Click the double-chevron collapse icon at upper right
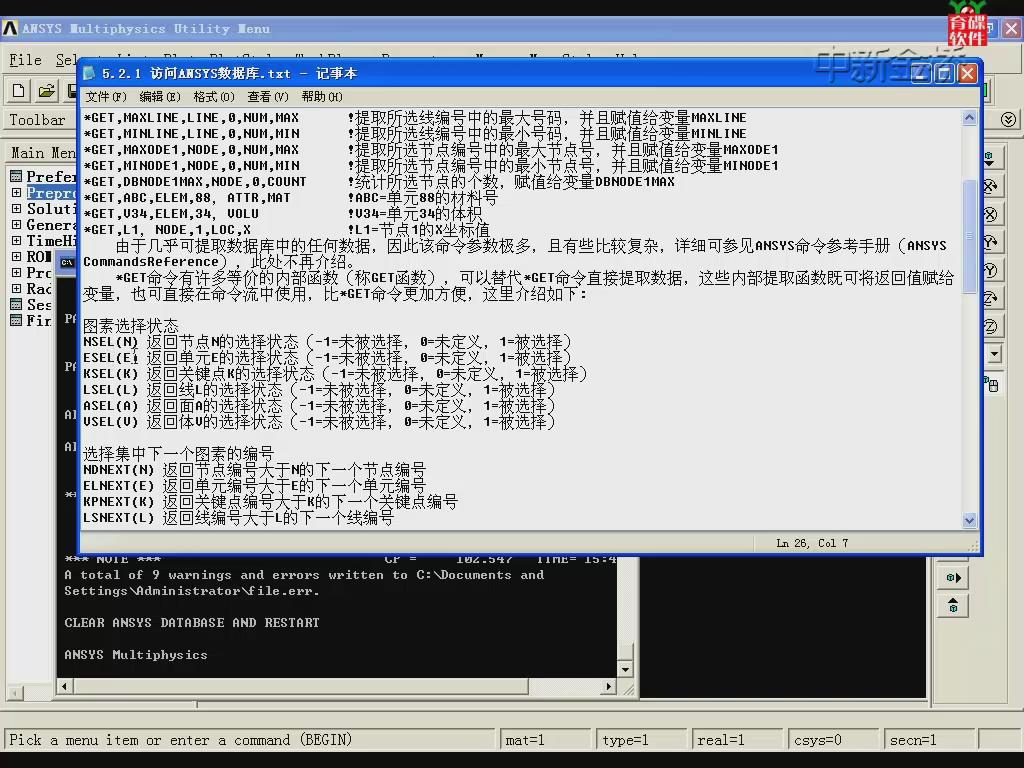The width and height of the screenshot is (1024, 768). click(1008, 120)
